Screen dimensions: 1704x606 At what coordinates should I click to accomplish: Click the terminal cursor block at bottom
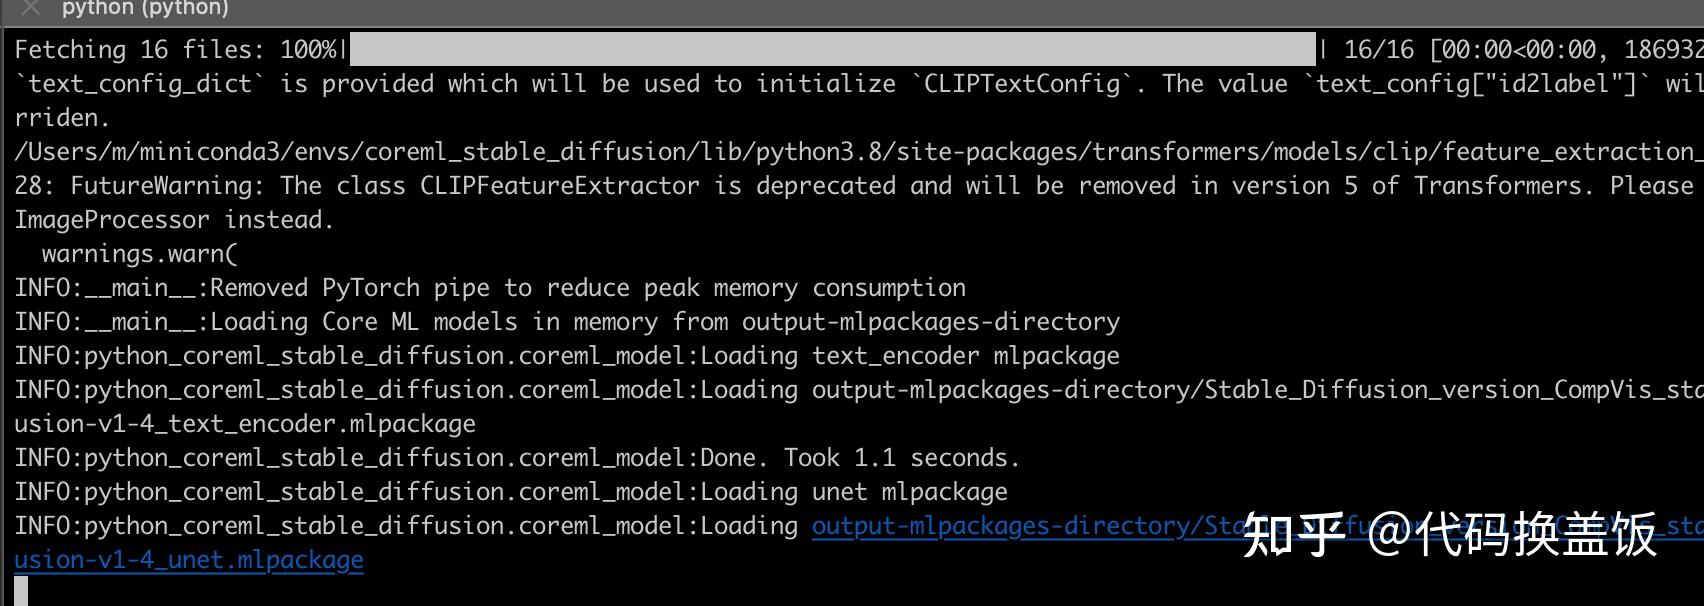21,591
